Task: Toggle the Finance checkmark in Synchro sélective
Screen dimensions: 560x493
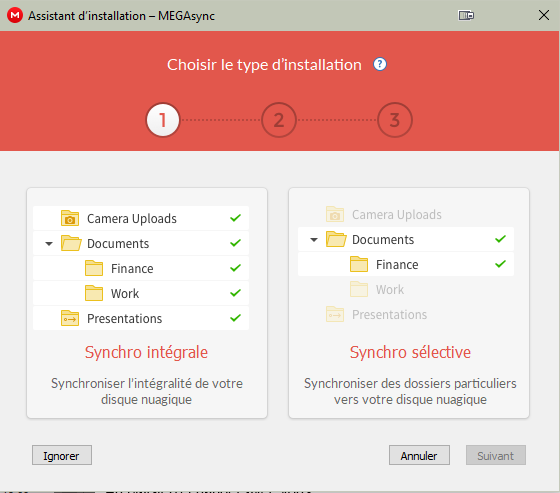Action: coord(500,264)
